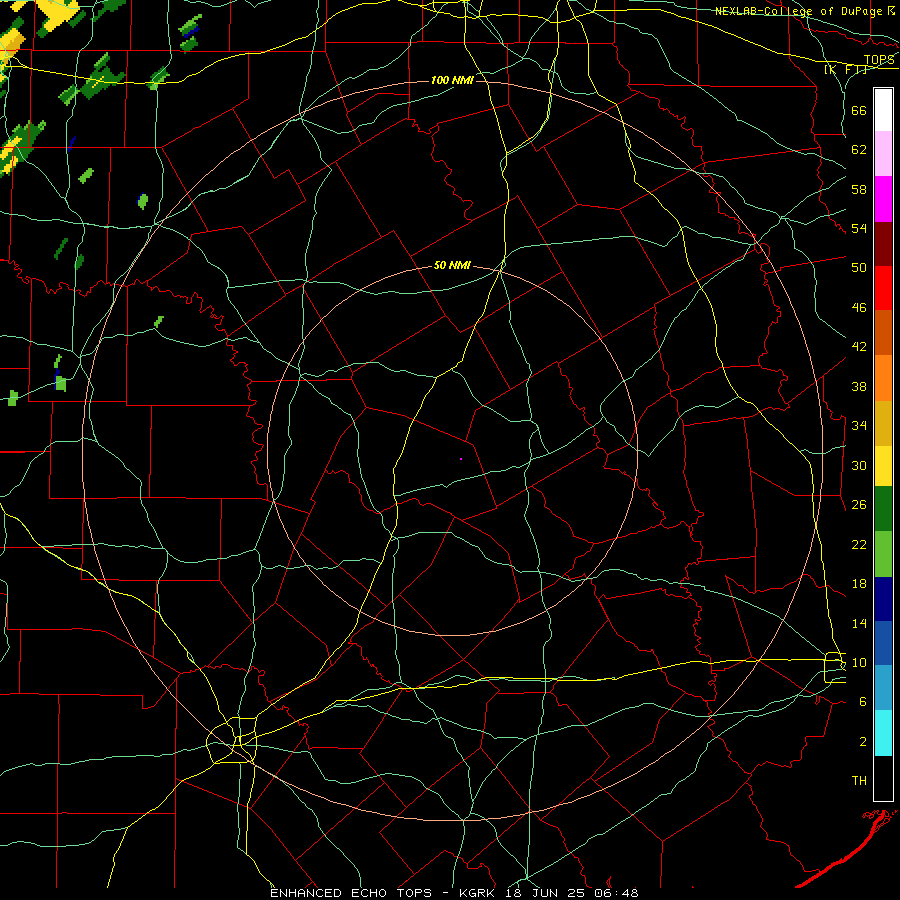Click the 66 value on the scale
900x900 pixels.
[859, 111]
